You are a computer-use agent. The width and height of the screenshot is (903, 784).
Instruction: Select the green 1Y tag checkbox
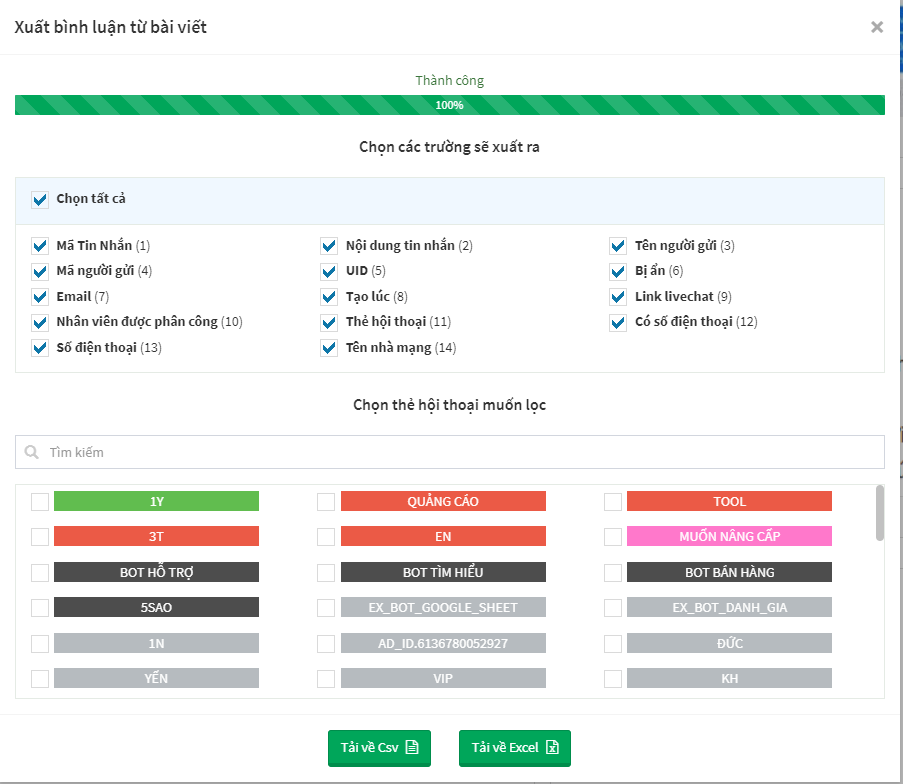point(40,502)
